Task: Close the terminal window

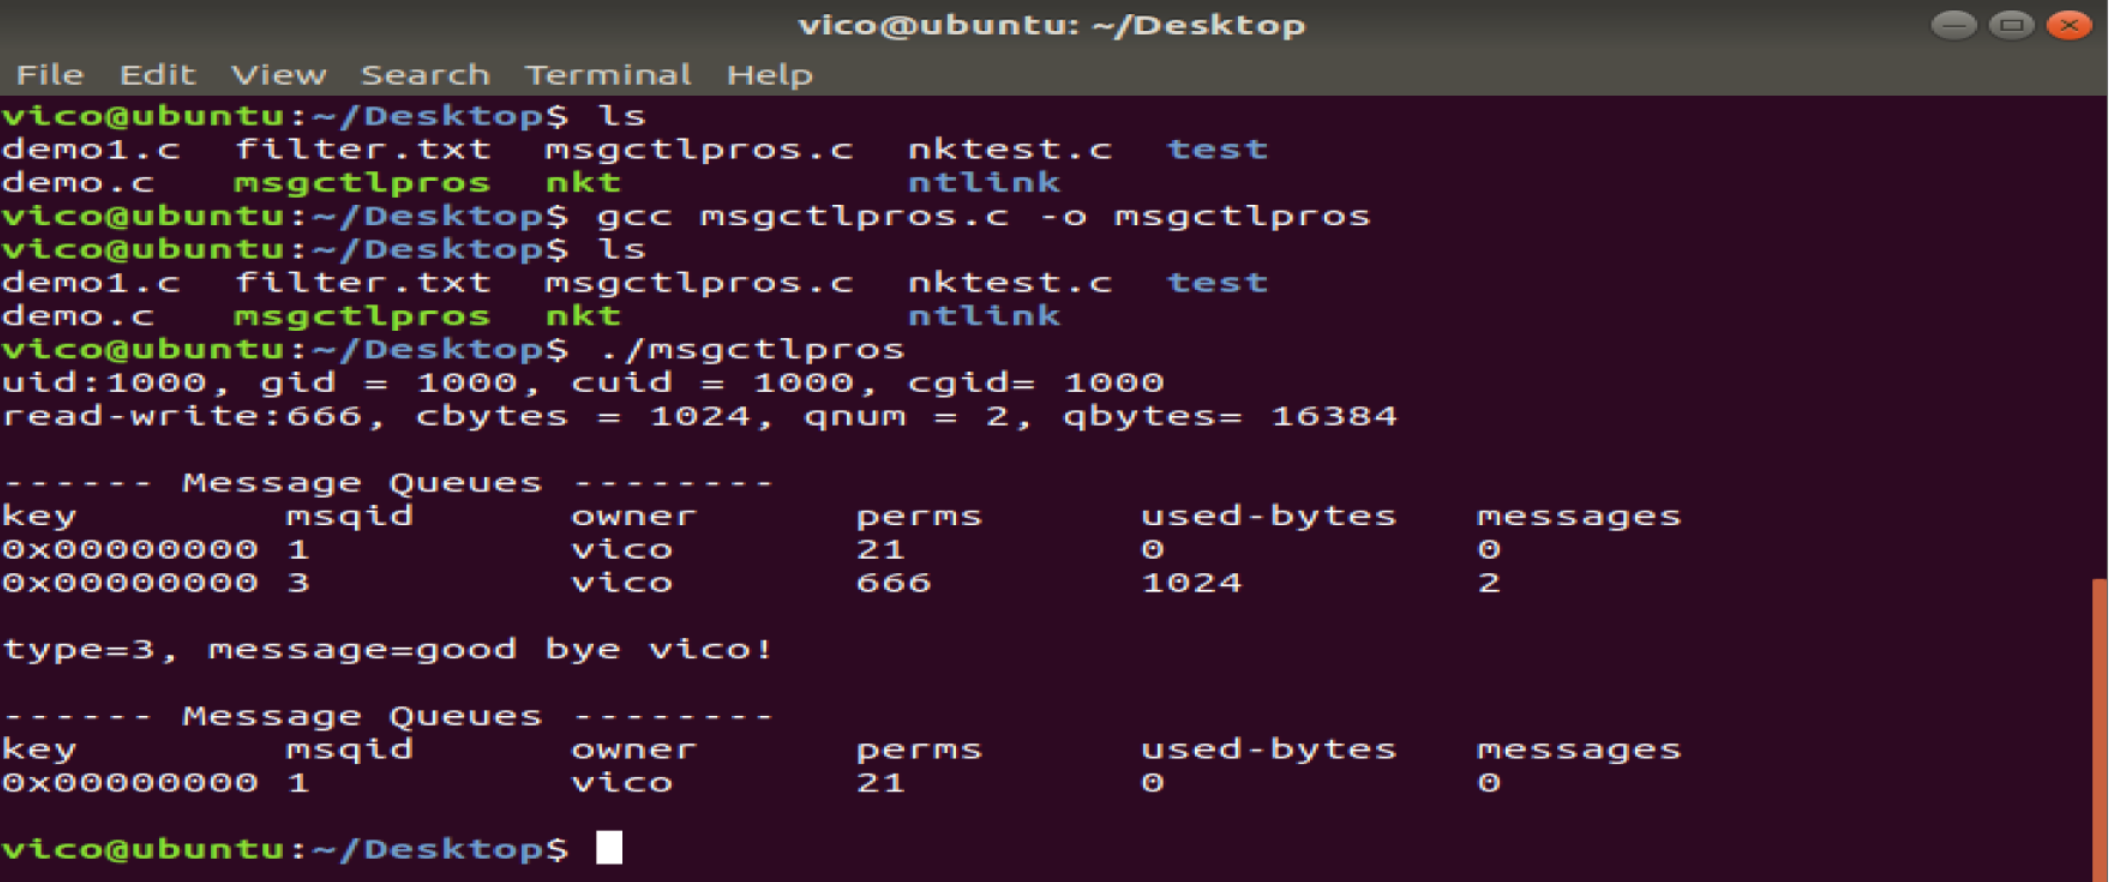Action: tap(2069, 25)
